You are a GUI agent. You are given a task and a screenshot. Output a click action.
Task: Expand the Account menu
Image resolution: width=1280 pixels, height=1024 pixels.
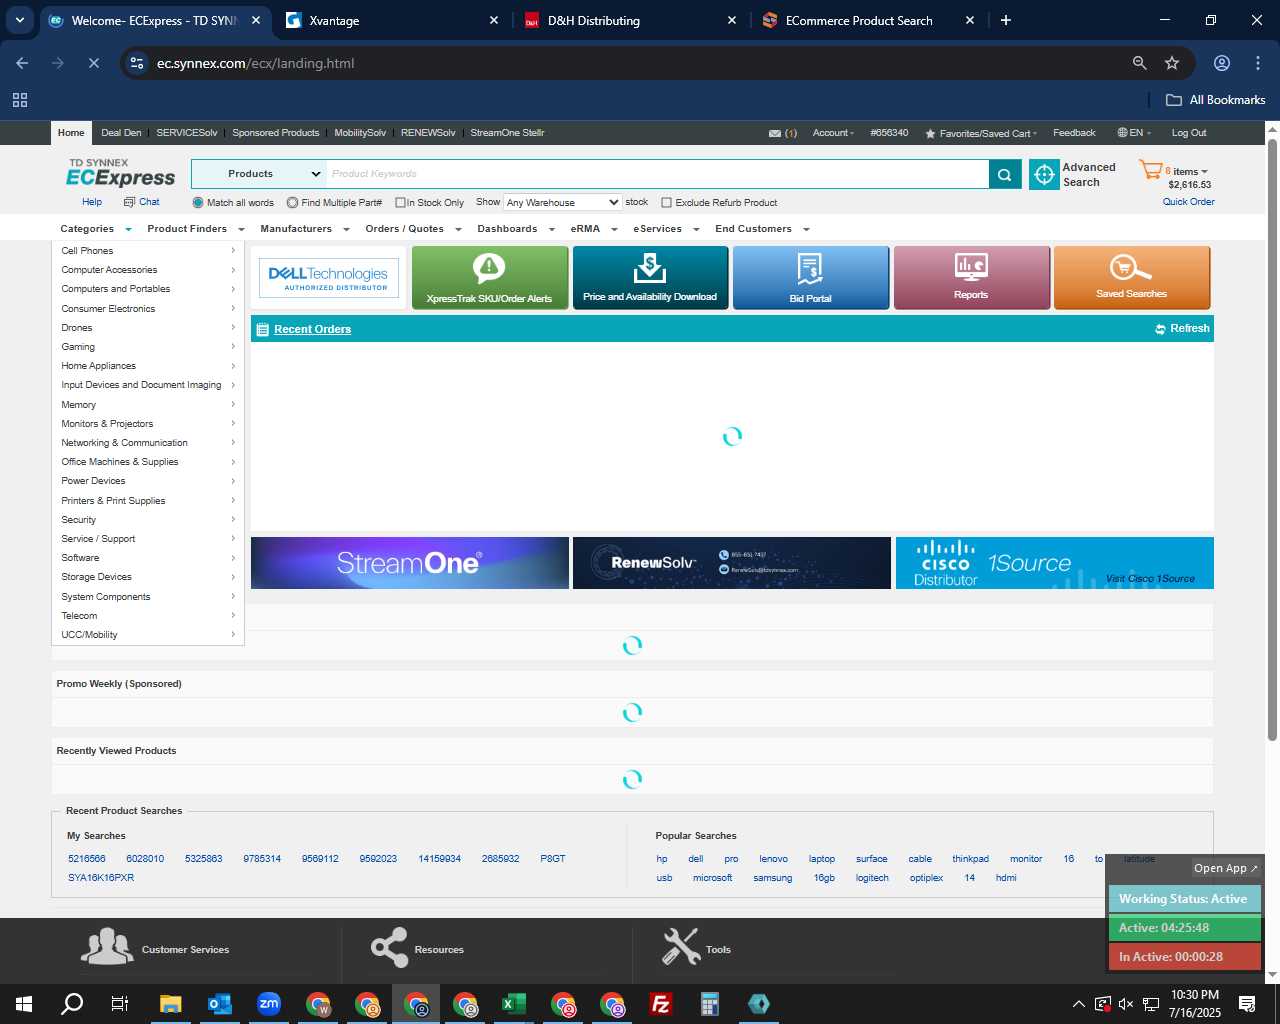coord(833,133)
